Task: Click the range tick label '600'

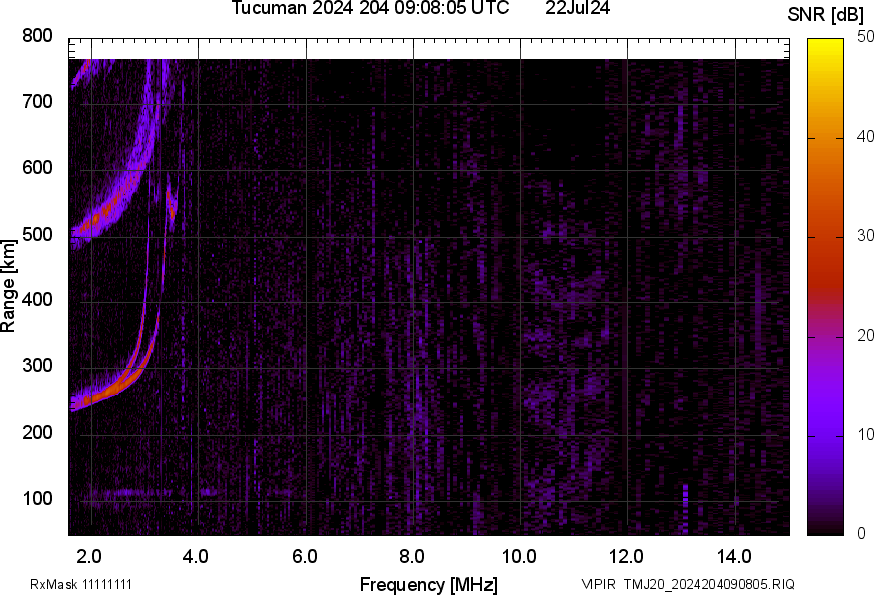Action: pyautogui.click(x=37, y=167)
